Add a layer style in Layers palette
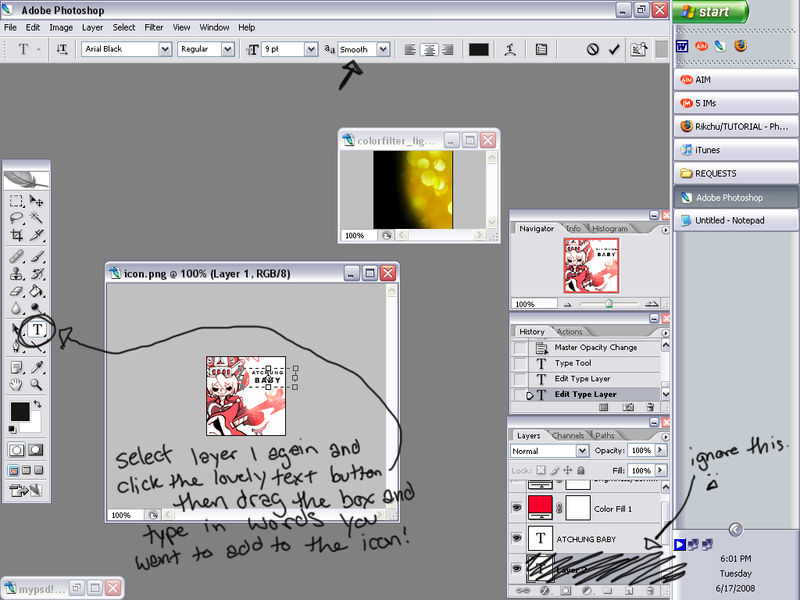 544,591
